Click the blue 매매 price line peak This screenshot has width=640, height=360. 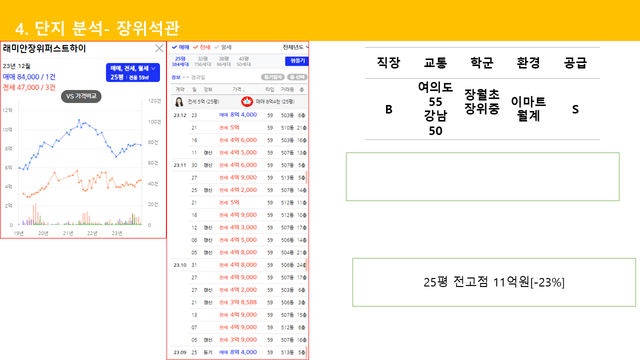click(x=79, y=120)
